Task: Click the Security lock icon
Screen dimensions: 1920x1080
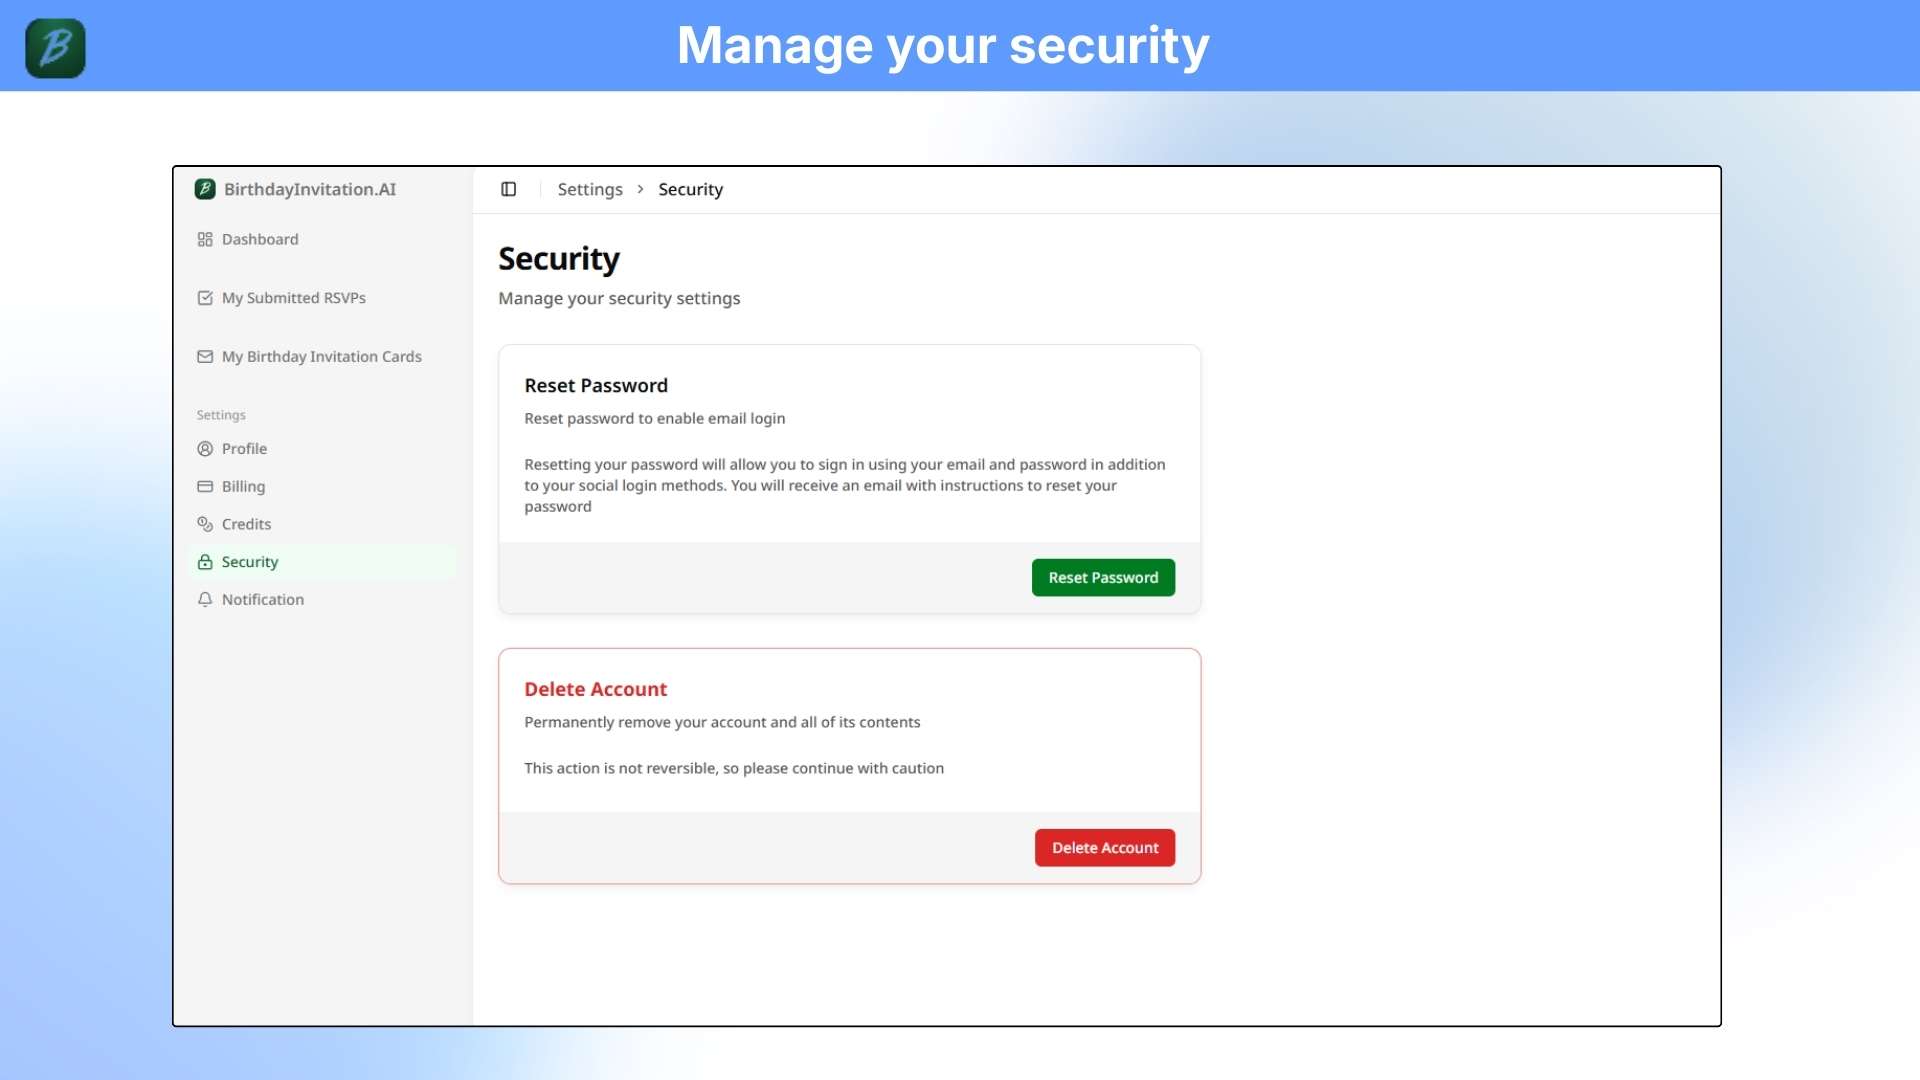Action: point(205,562)
